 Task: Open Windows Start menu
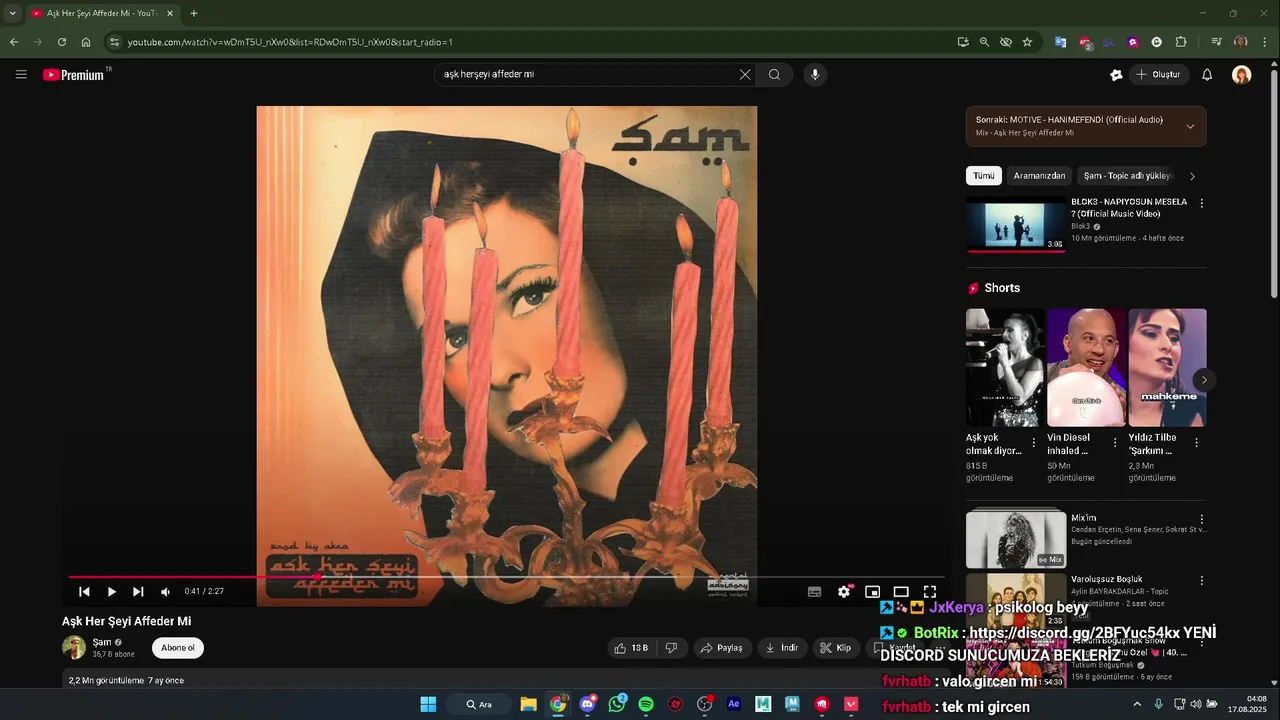[428, 704]
